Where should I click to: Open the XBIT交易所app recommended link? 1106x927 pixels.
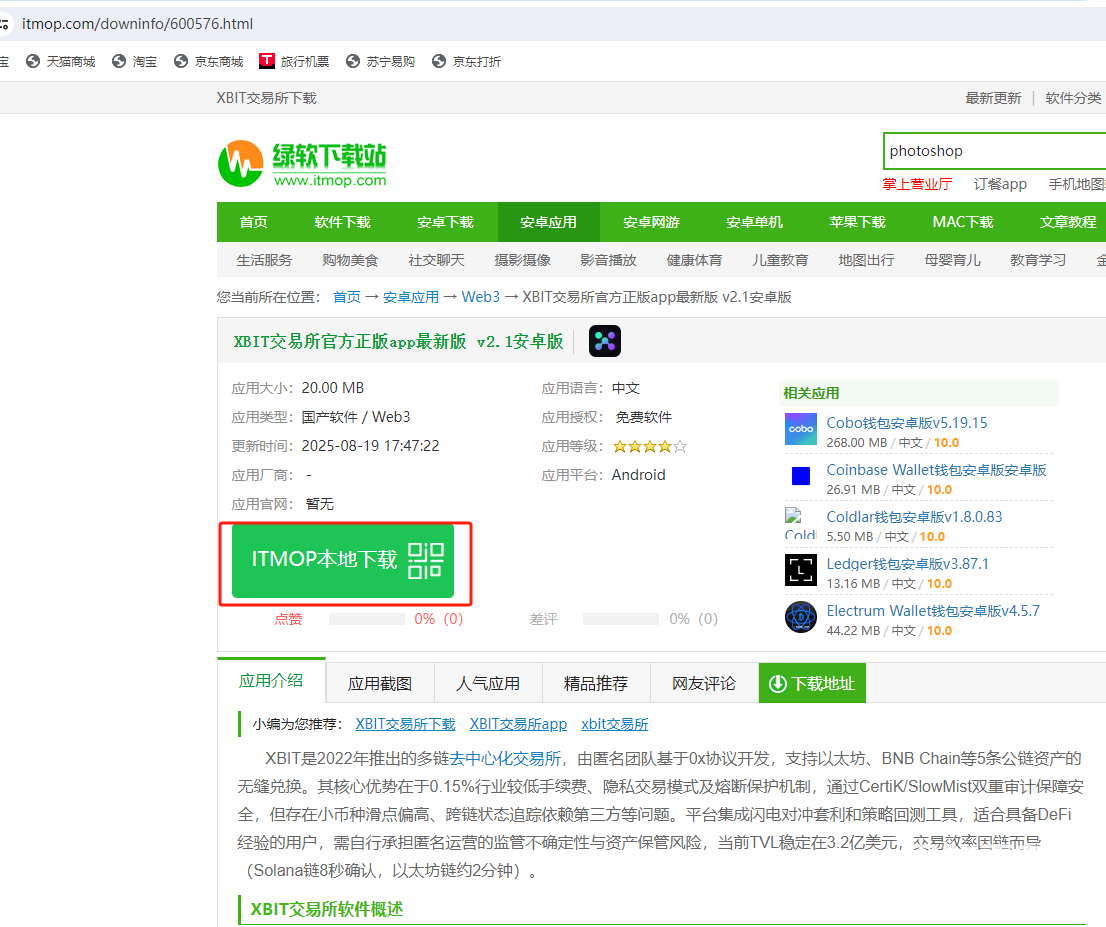point(518,724)
